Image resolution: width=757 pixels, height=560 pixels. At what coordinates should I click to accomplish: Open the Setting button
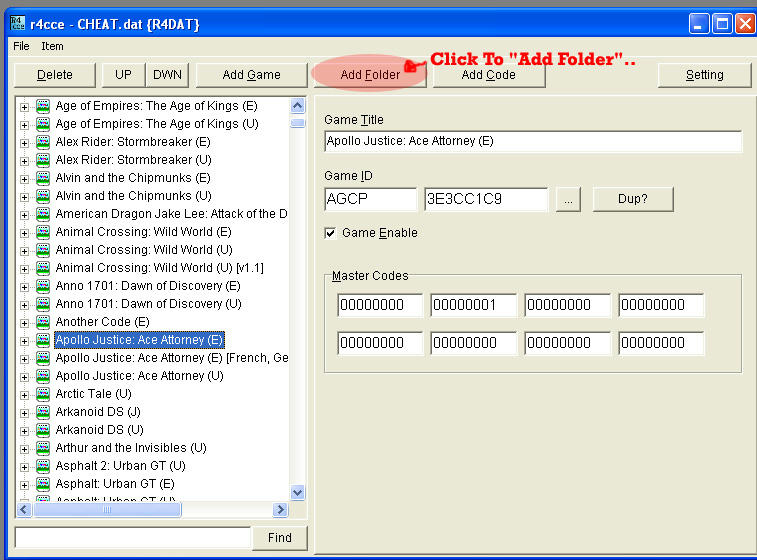pyautogui.click(x=704, y=75)
